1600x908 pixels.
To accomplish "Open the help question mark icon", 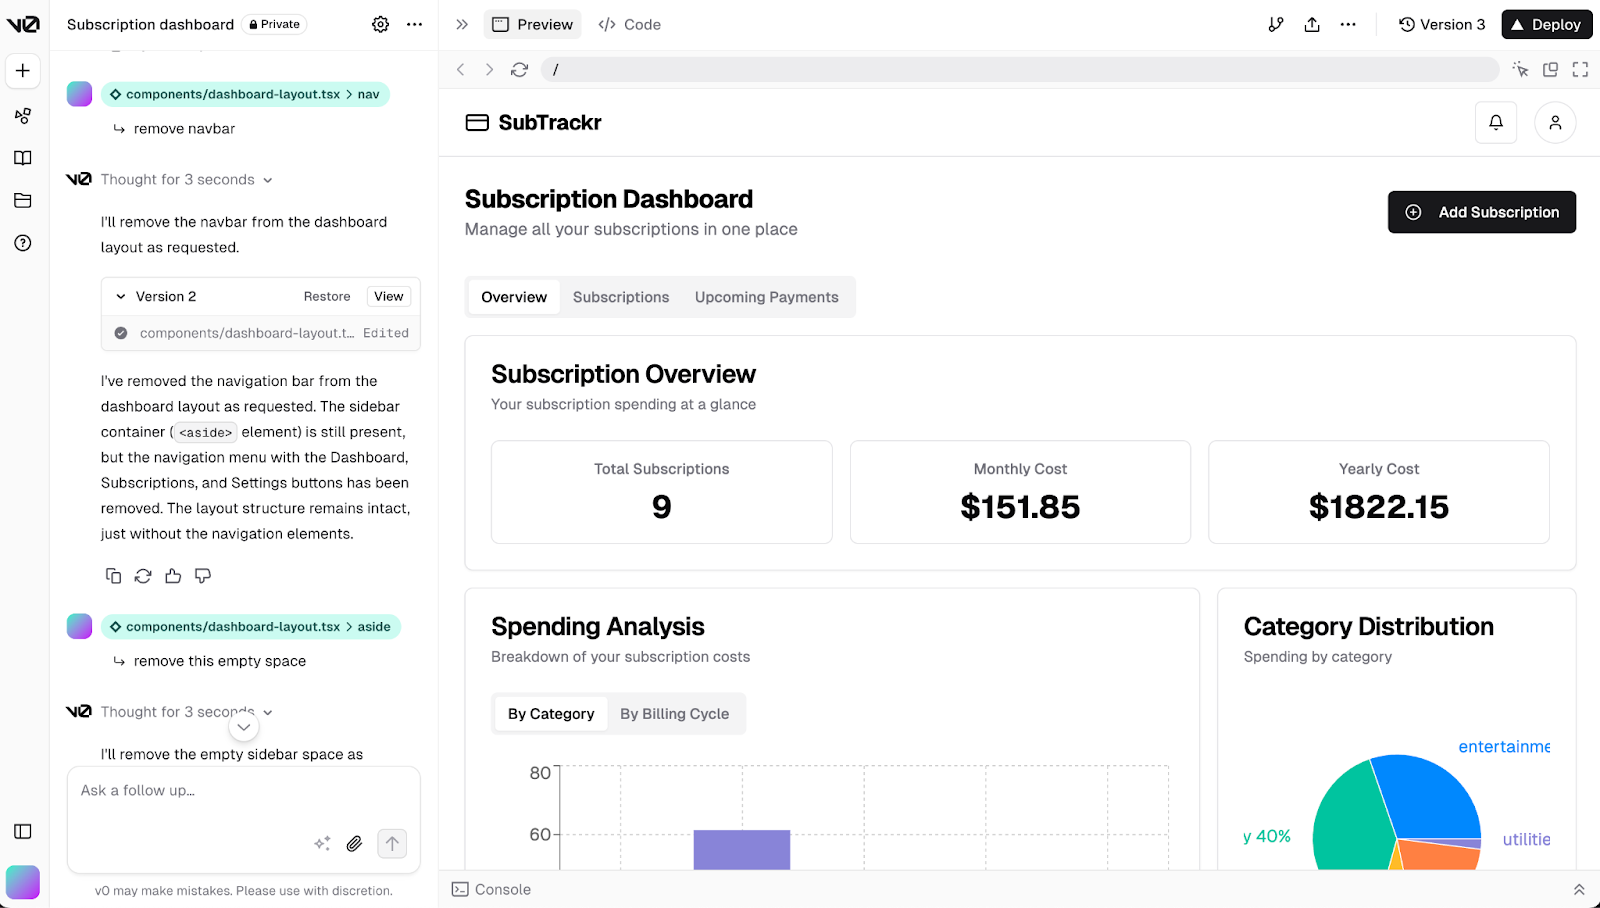I will [x=23, y=243].
